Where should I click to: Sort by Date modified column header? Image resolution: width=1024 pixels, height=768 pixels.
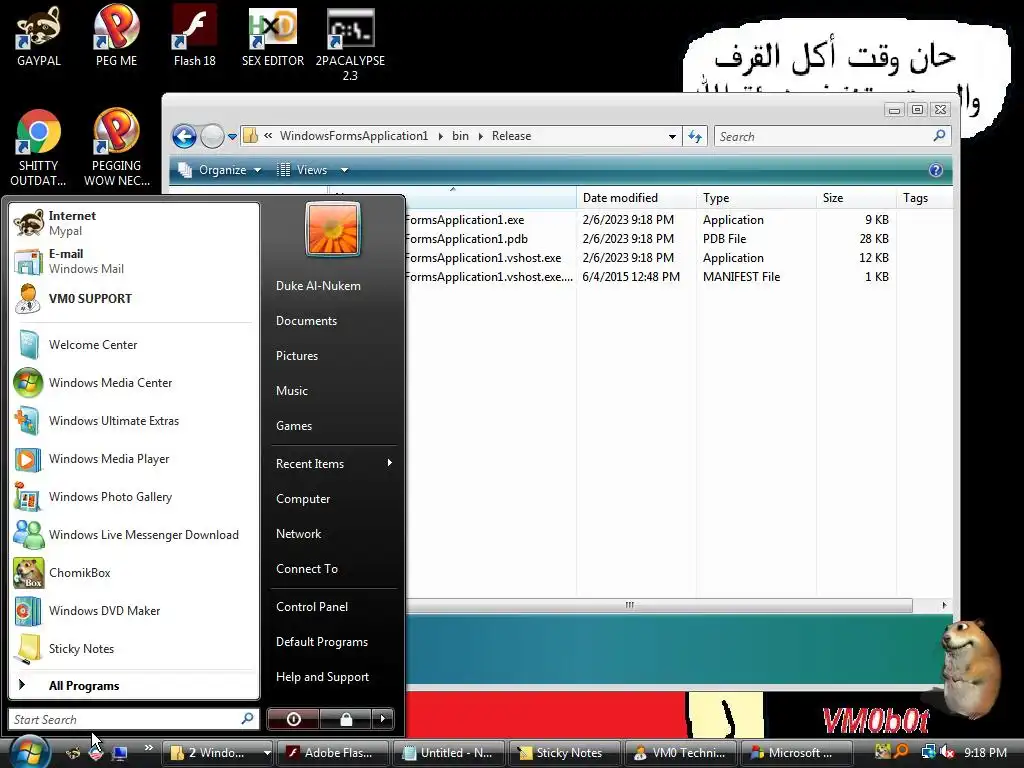click(636, 198)
